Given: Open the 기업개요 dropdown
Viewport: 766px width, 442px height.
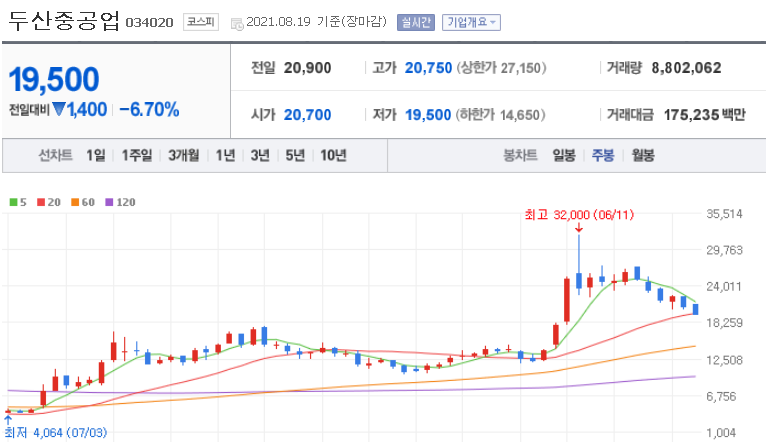Looking at the screenshot, I should (x=471, y=22).
